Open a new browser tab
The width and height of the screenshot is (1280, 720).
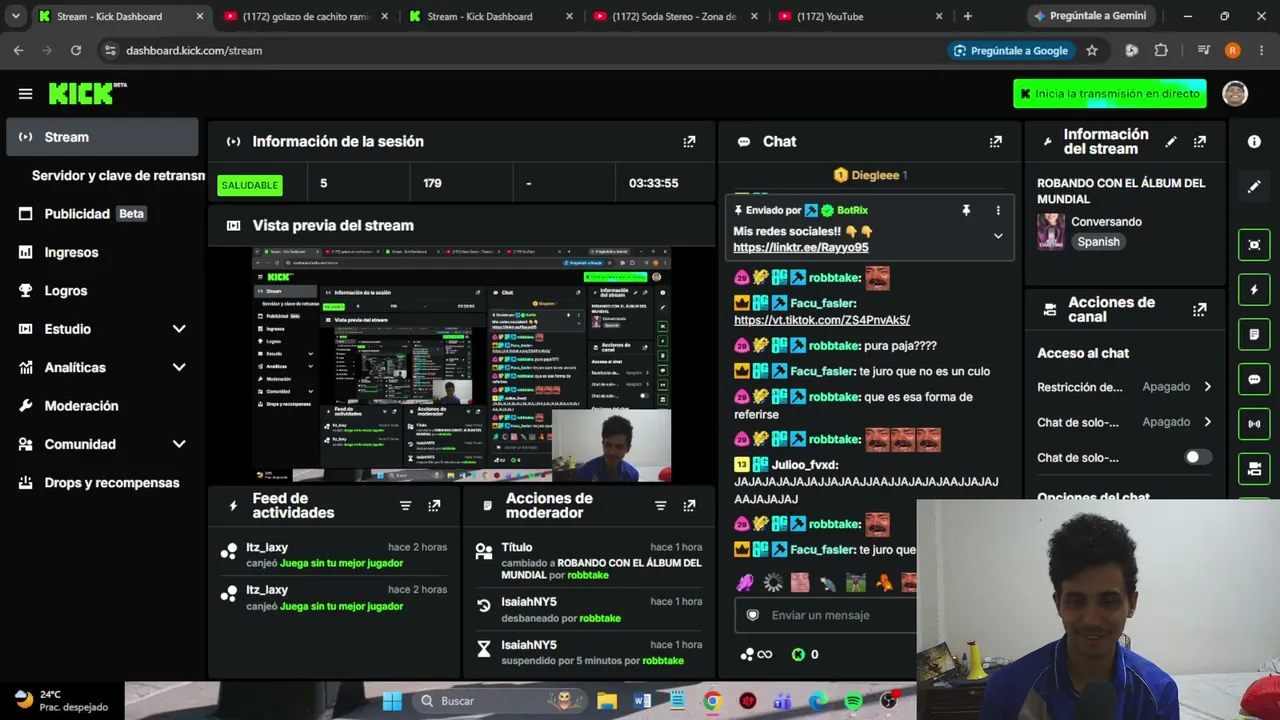967,16
